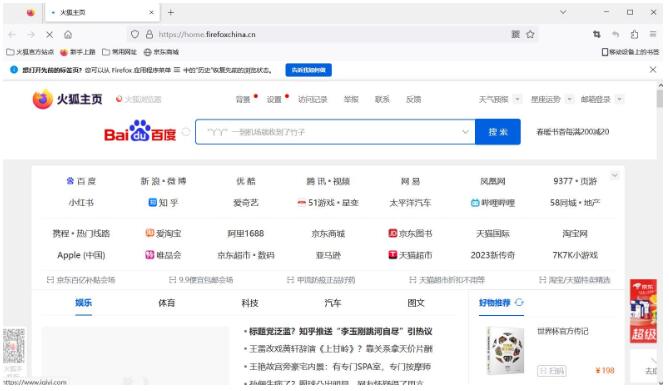Viewport: 669px width, 391px height.
Task: Open a new browser tab with plus
Action: [x=171, y=12]
